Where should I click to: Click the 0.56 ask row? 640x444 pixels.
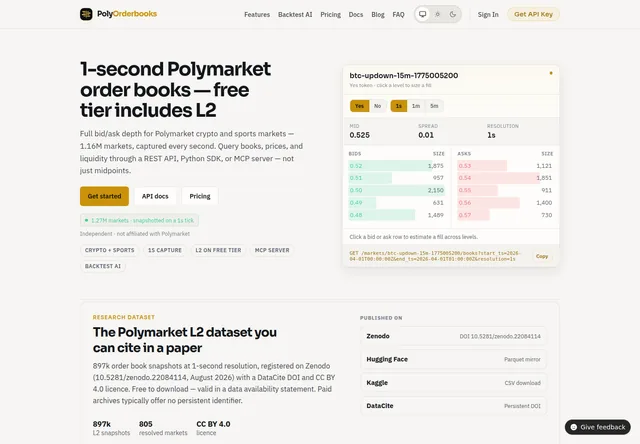click(x=505, y=203)
